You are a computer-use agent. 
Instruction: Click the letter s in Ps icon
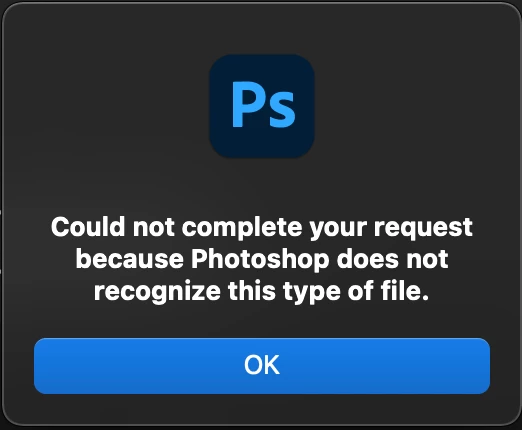click(282, 110)
